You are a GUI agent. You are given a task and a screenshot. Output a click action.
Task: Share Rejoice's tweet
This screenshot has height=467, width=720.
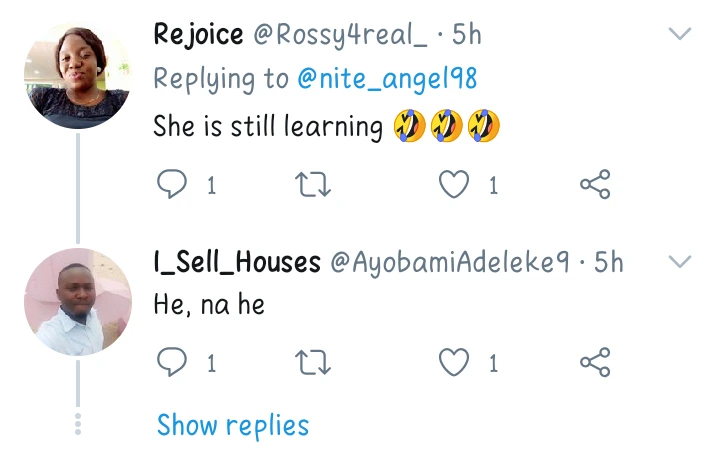coord(595,184)
